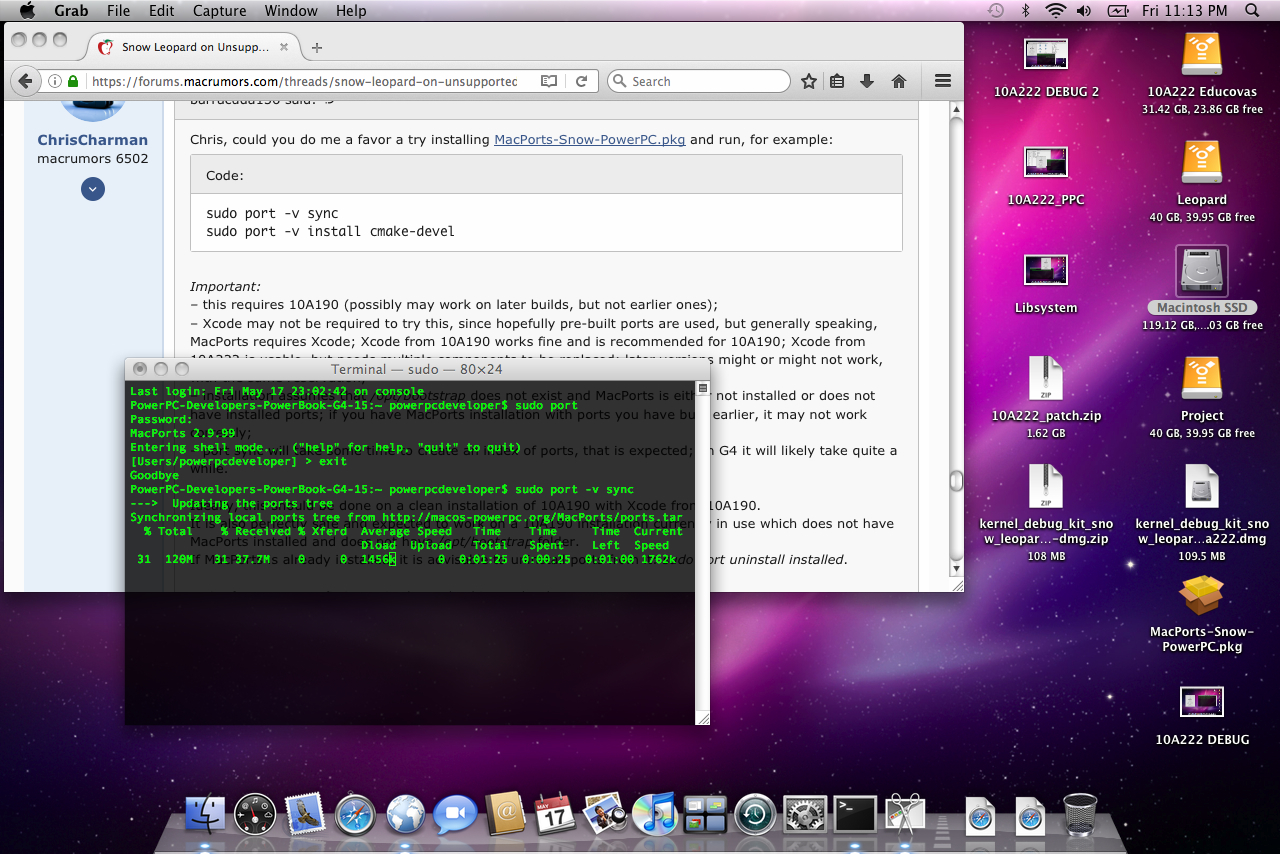Go to the browser home page icon
Image resolution: width=1280 pixels, height=854 pixels.
[x=898, y=81]
